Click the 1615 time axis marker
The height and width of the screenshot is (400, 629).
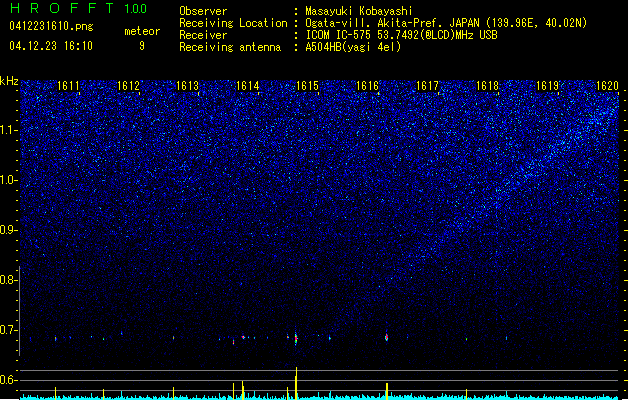[x=307, y=86]
